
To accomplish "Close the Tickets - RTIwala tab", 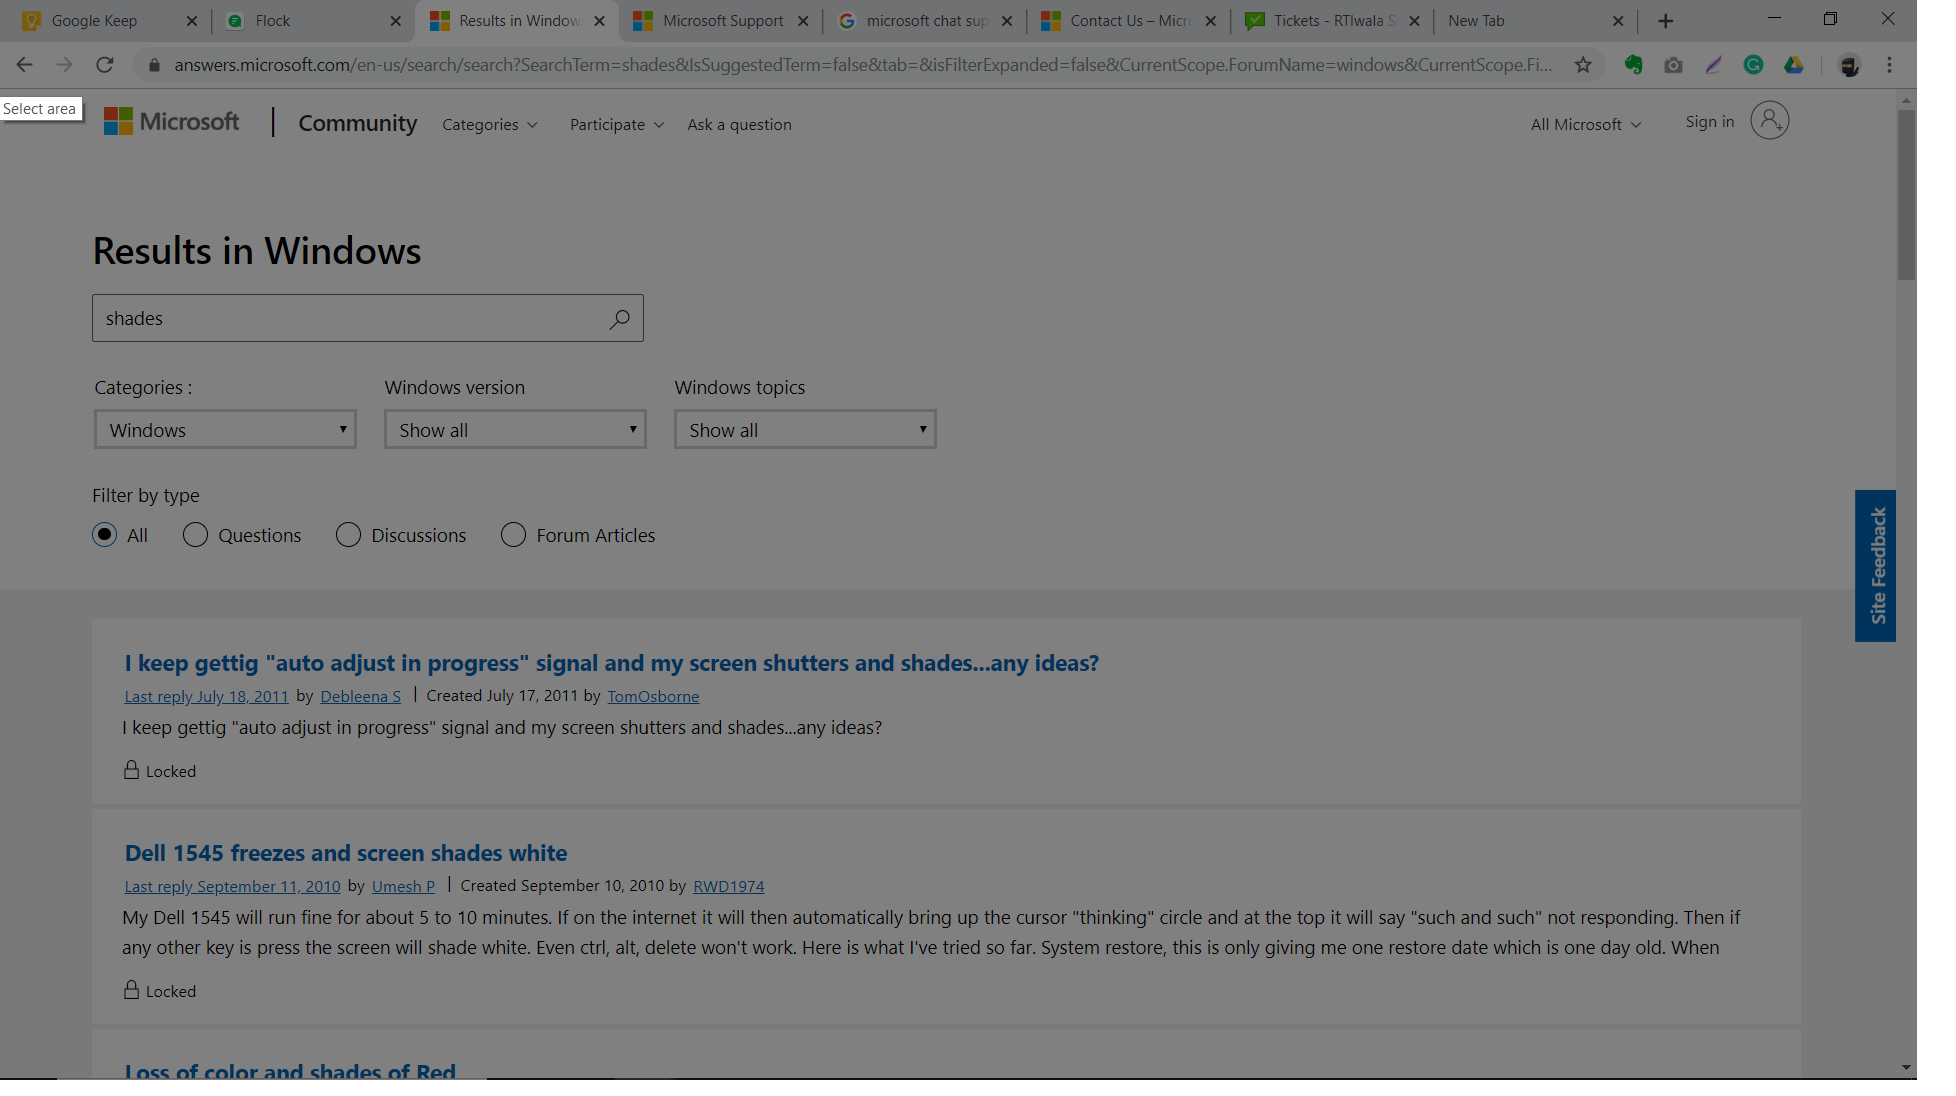I will pos(1414,21).
